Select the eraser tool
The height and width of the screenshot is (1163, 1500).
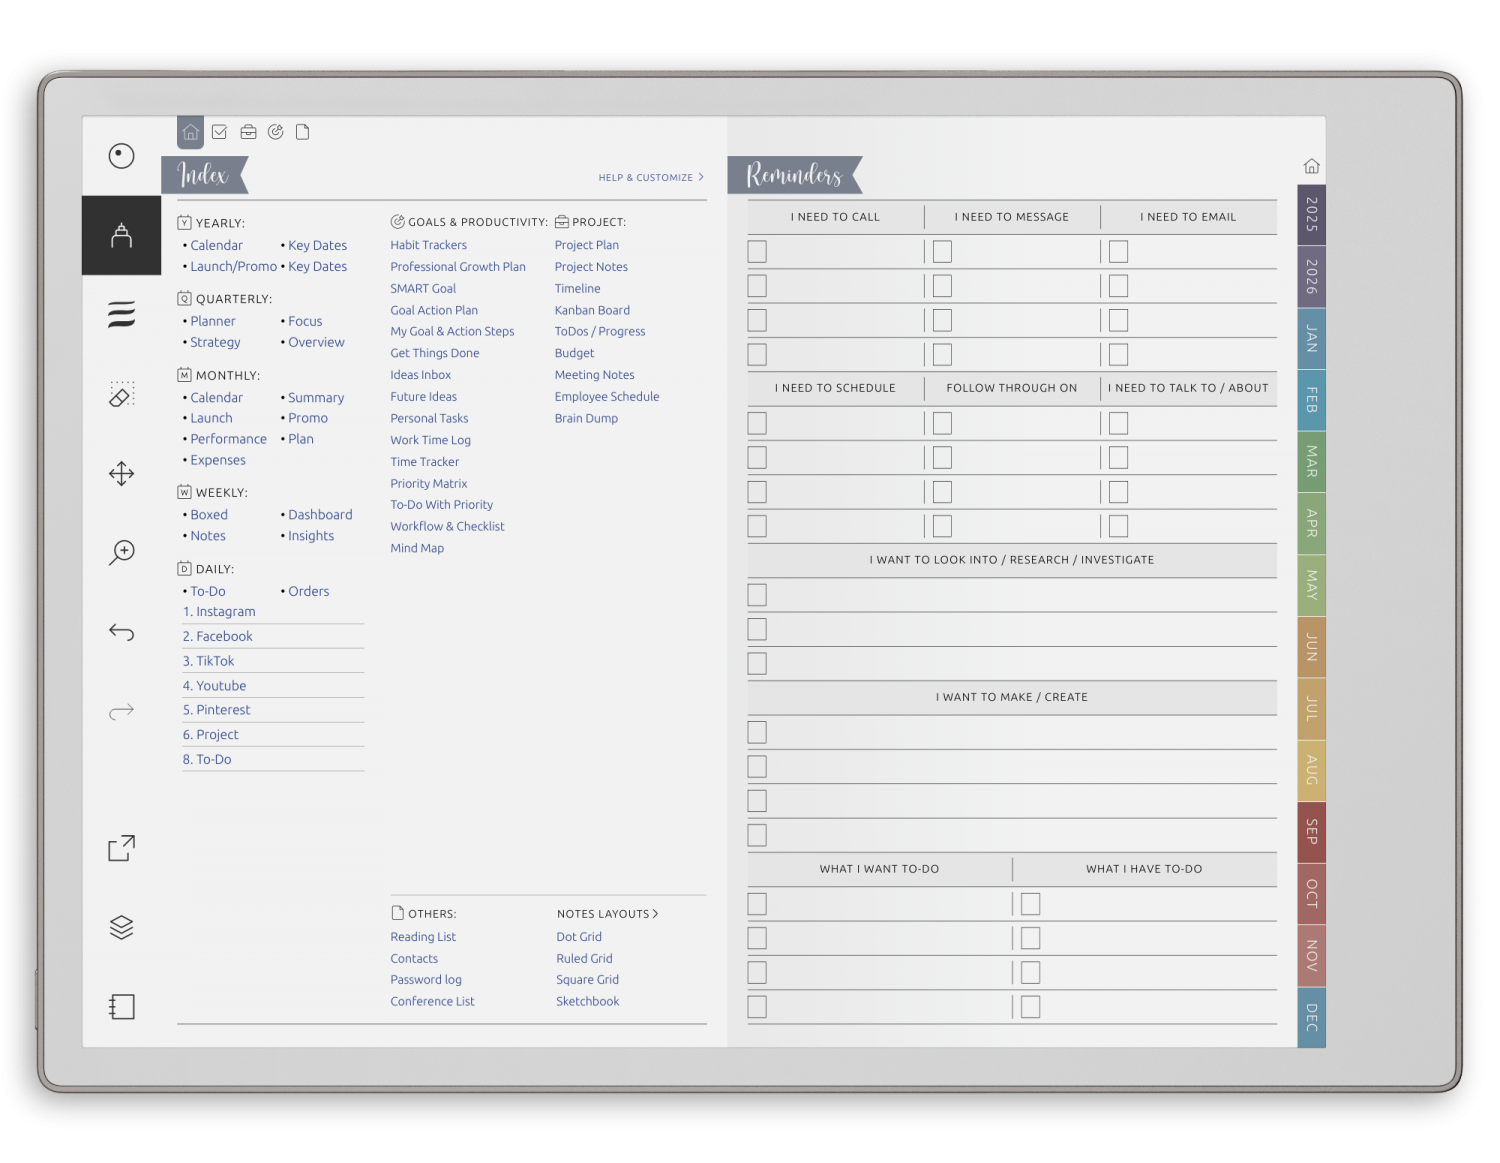click(x=121, y=394)
